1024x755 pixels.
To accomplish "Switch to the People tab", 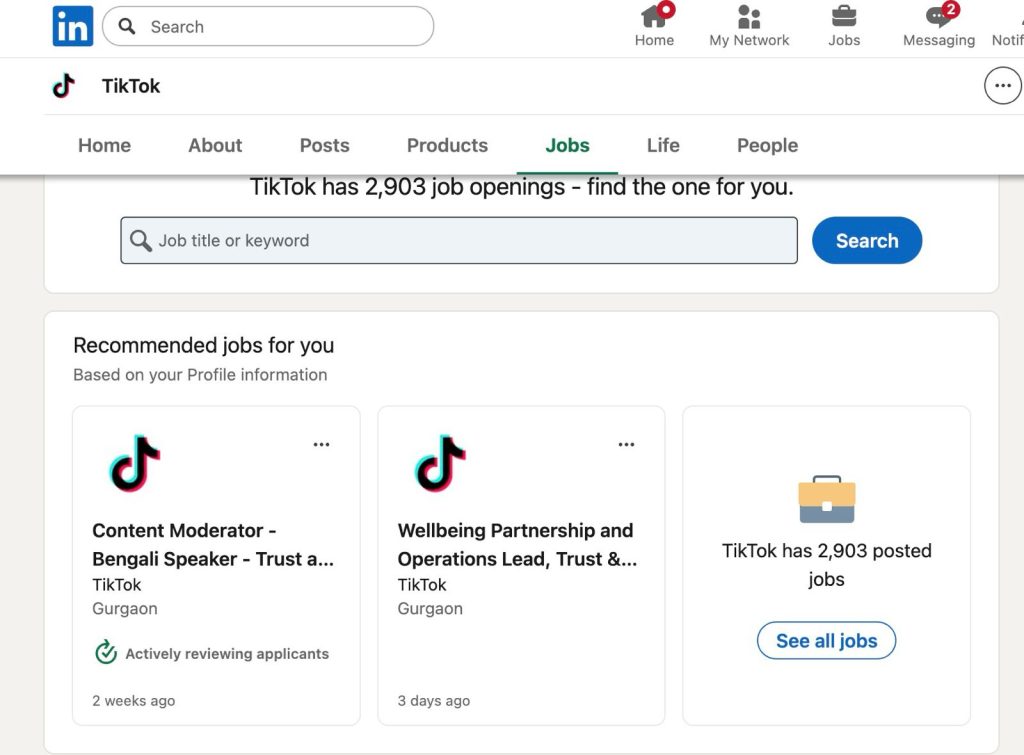I will (766, 145).
